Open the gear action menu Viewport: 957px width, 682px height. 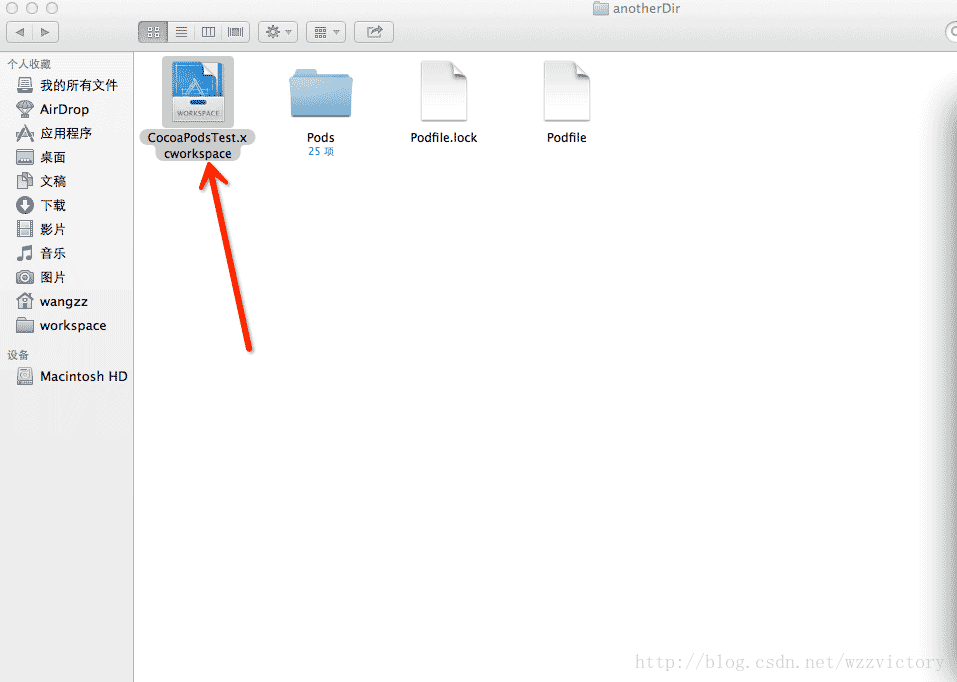[278, 32]
